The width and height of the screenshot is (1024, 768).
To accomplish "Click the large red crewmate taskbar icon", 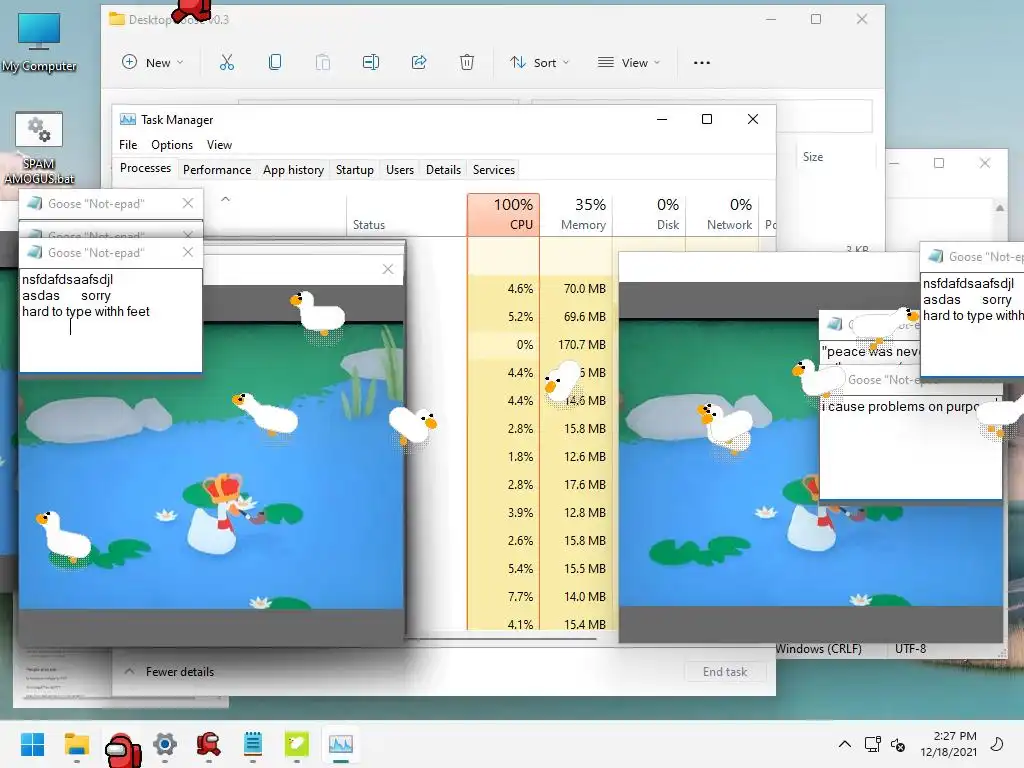I will click(x=122, y=750).
